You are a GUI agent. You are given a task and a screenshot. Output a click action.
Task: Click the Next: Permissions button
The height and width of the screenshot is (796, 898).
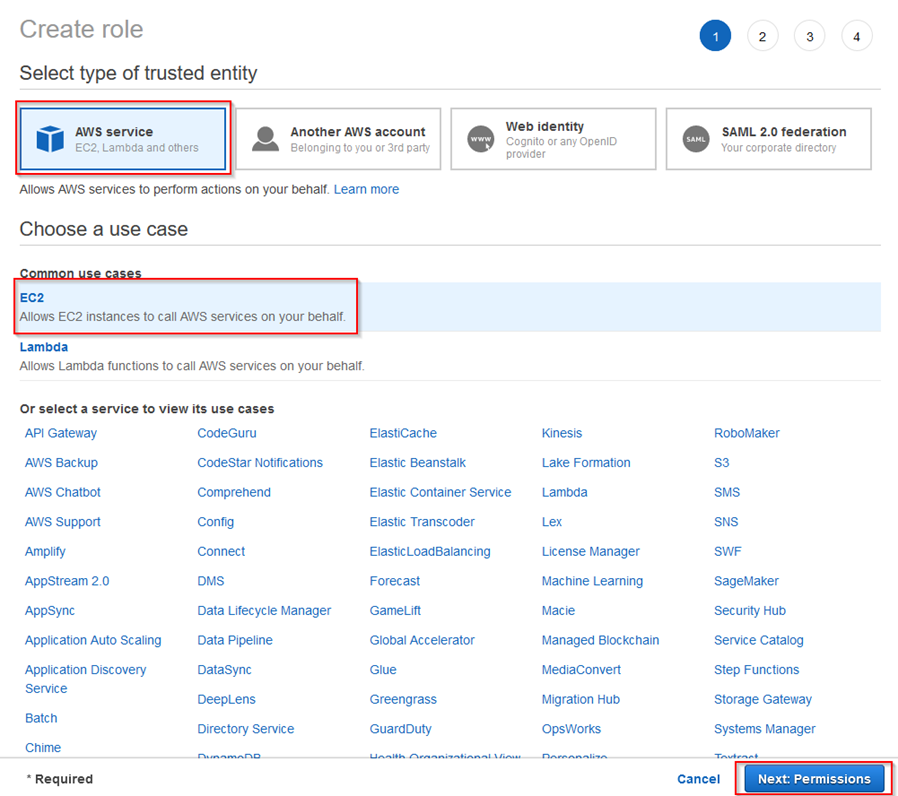pos(814,779)
